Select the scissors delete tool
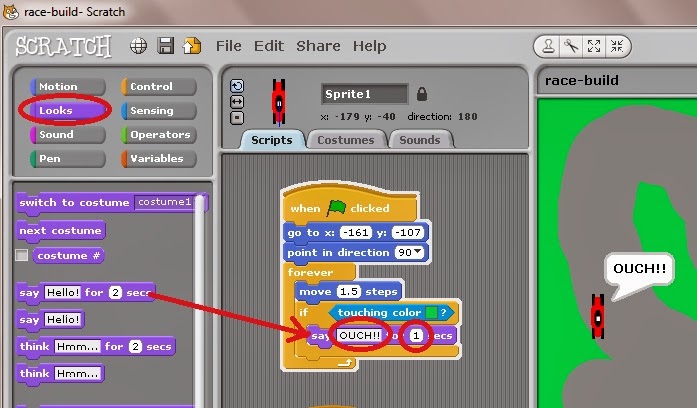Image resolution: width=697 pixels, height=408 pixels. (x=571, y=46)
